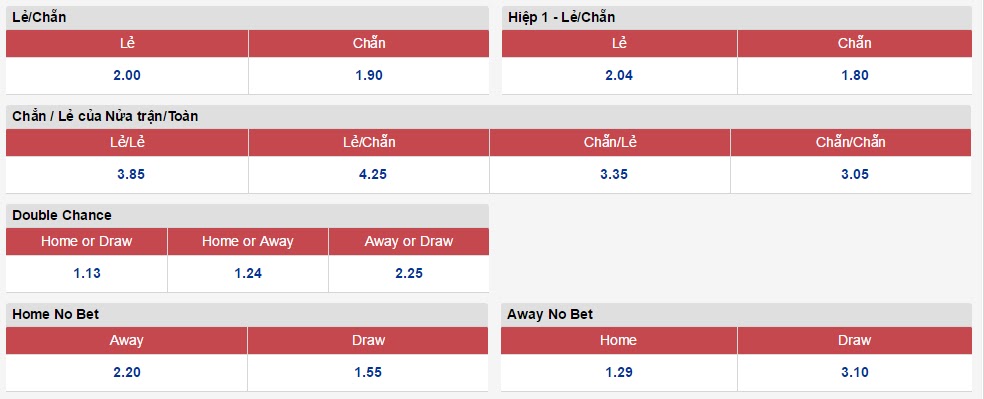Collapse the Away No Bet header
Image resolution: width=984 pixels, height=399 pixels.
(736, 314)
